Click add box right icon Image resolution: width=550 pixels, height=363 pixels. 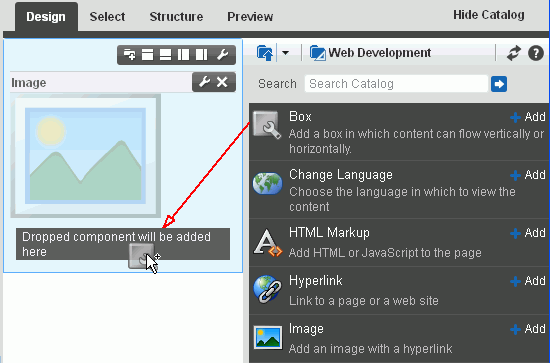[202, 55]
